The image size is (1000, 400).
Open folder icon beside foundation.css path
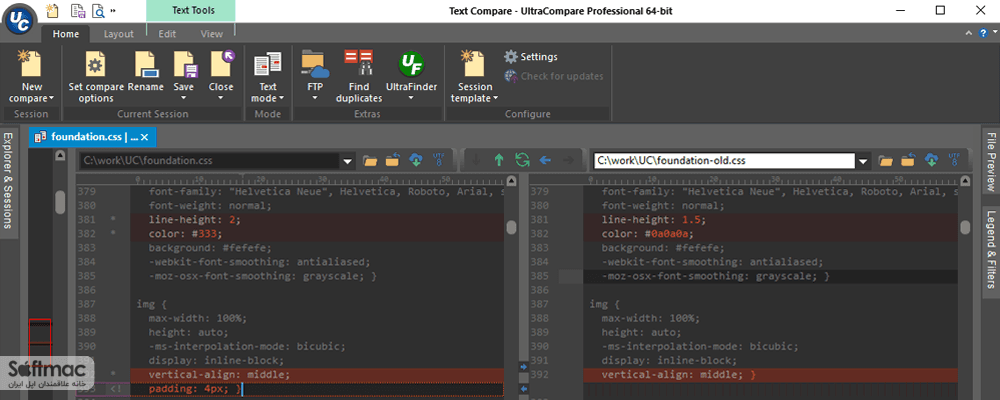coord(370,161)
